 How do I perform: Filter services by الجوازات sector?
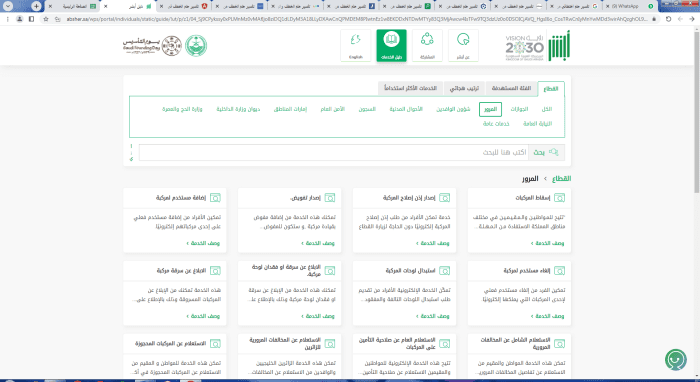[x=519, y=109]
